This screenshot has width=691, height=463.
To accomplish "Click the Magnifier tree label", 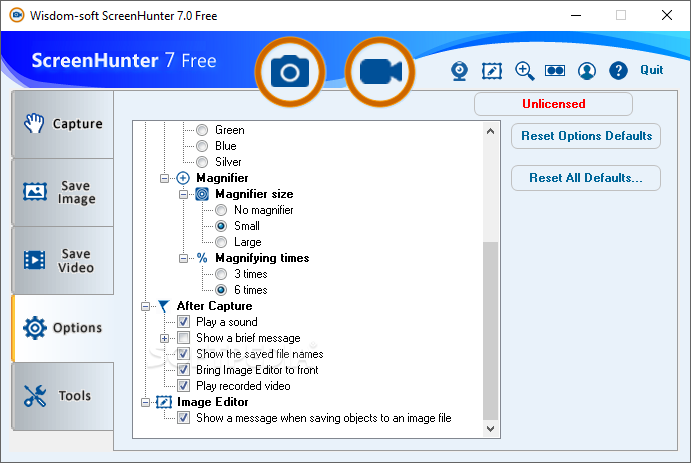I will pyautogui.click(x=222, y=178).
